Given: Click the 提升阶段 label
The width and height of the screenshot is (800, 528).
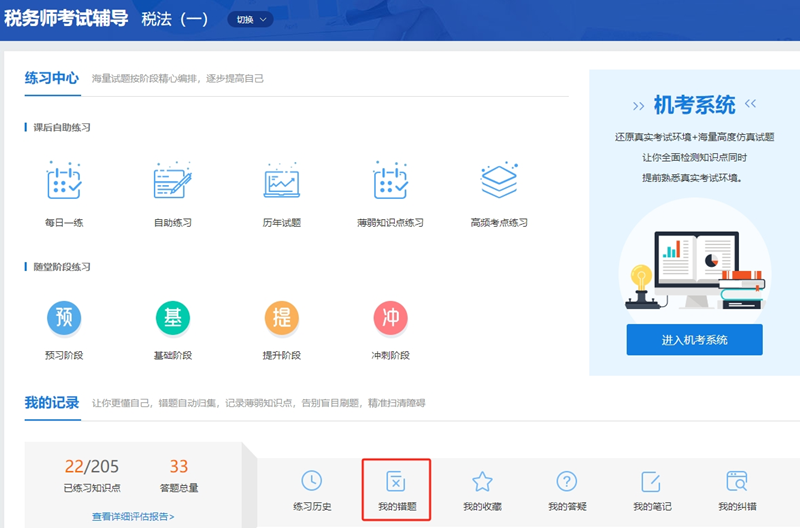Looking at the screenshot, I should click(282, 355).
